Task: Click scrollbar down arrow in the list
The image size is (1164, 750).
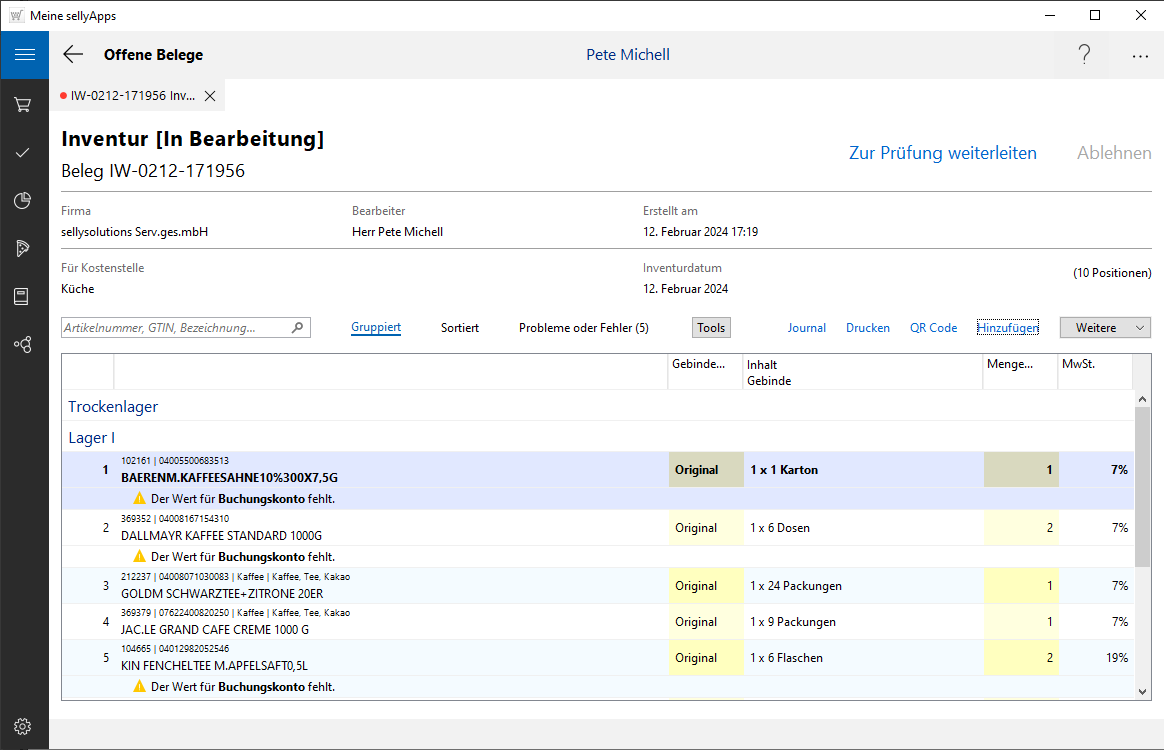Action: point(1143,691)
